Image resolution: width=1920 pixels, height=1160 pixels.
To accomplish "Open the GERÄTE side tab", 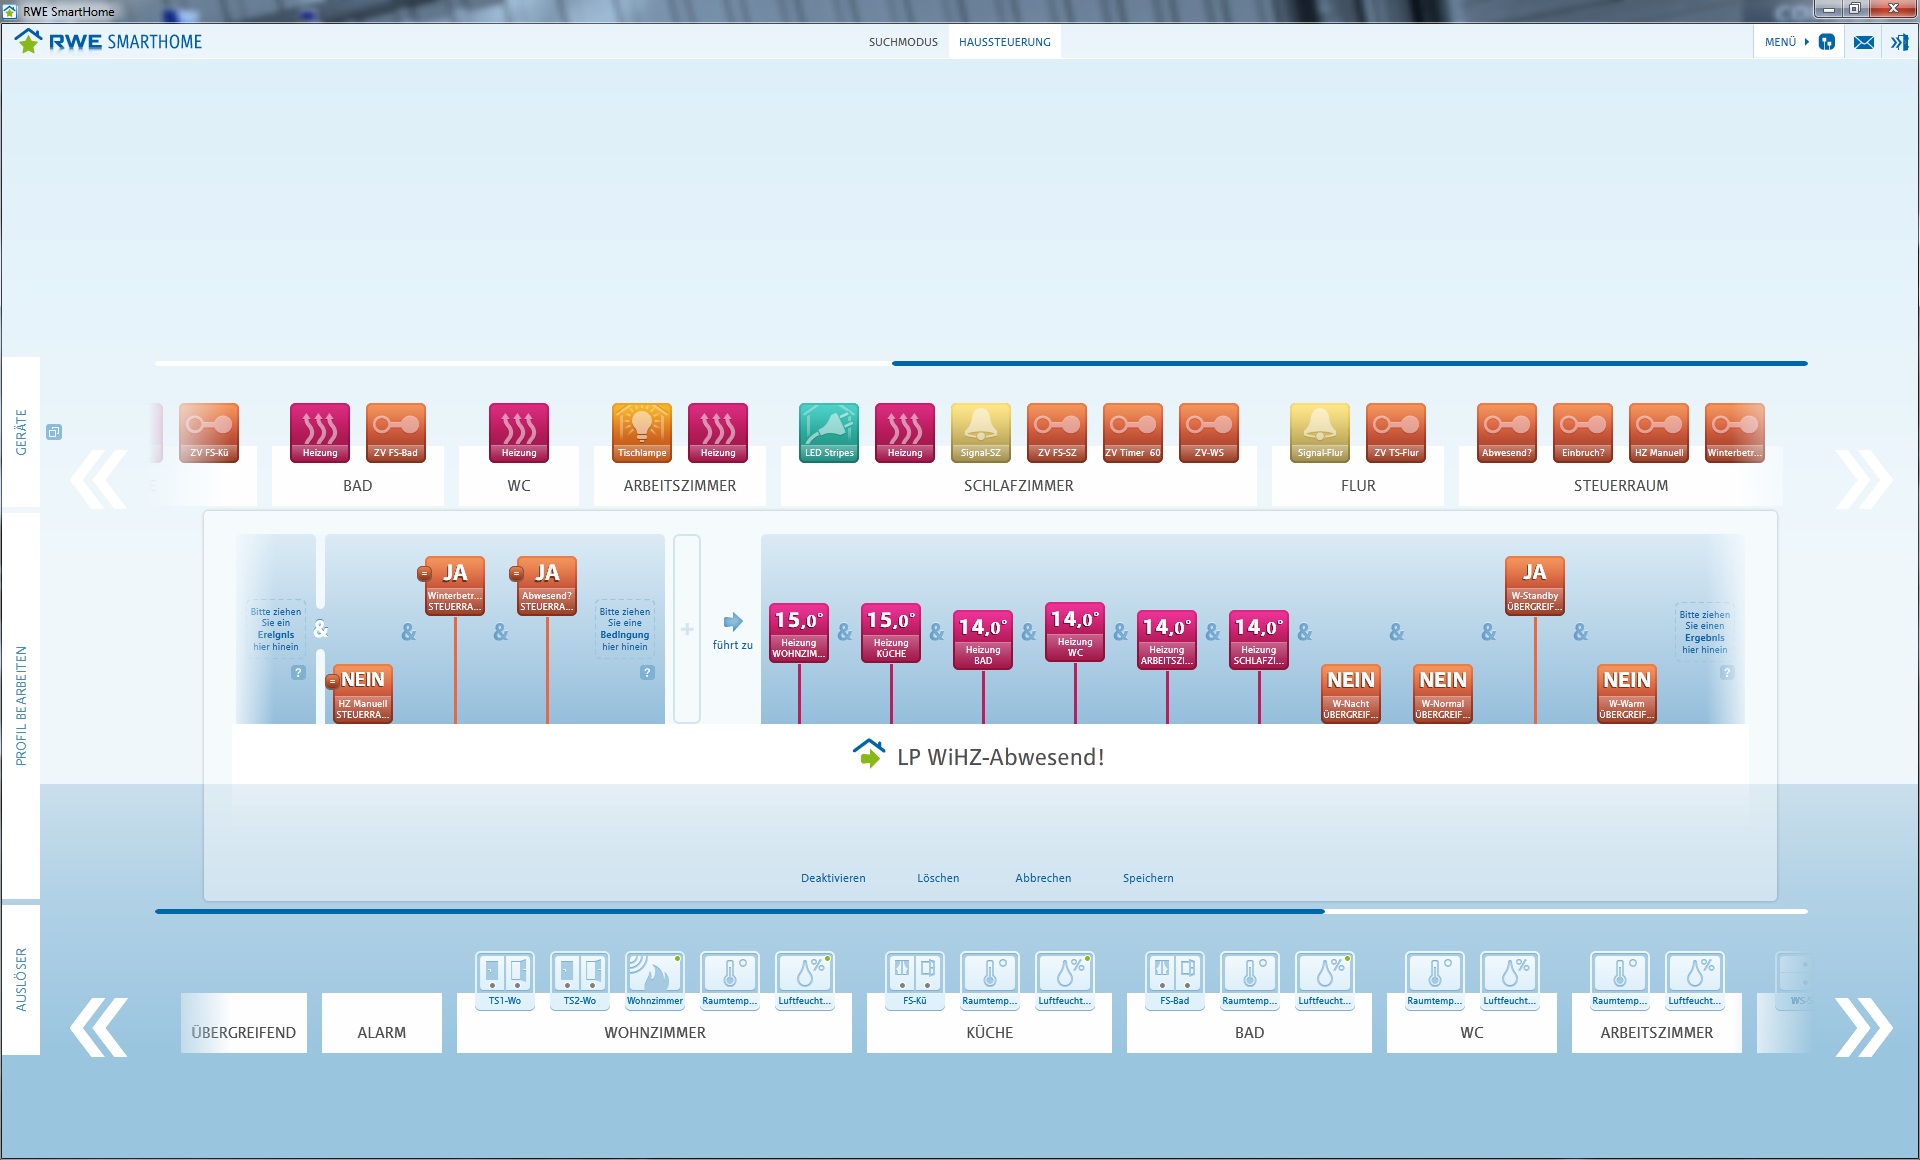I will (21, 432).
